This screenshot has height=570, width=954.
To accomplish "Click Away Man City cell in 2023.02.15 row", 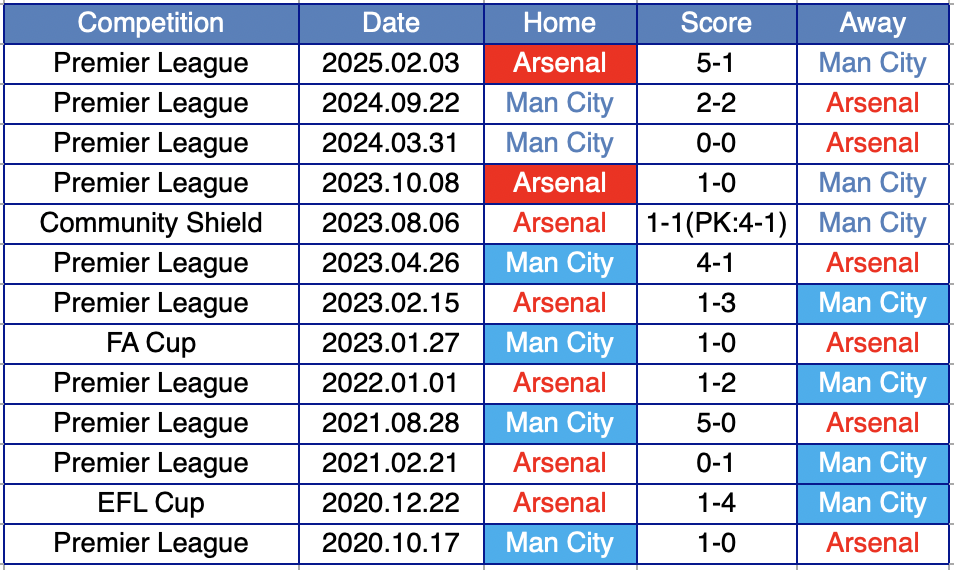I will point(873,304).
